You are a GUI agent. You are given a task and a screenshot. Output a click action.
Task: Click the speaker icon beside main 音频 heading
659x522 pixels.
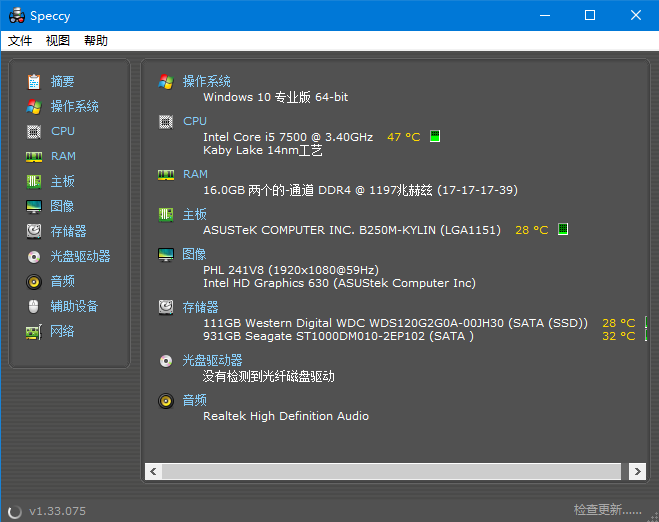166,401
